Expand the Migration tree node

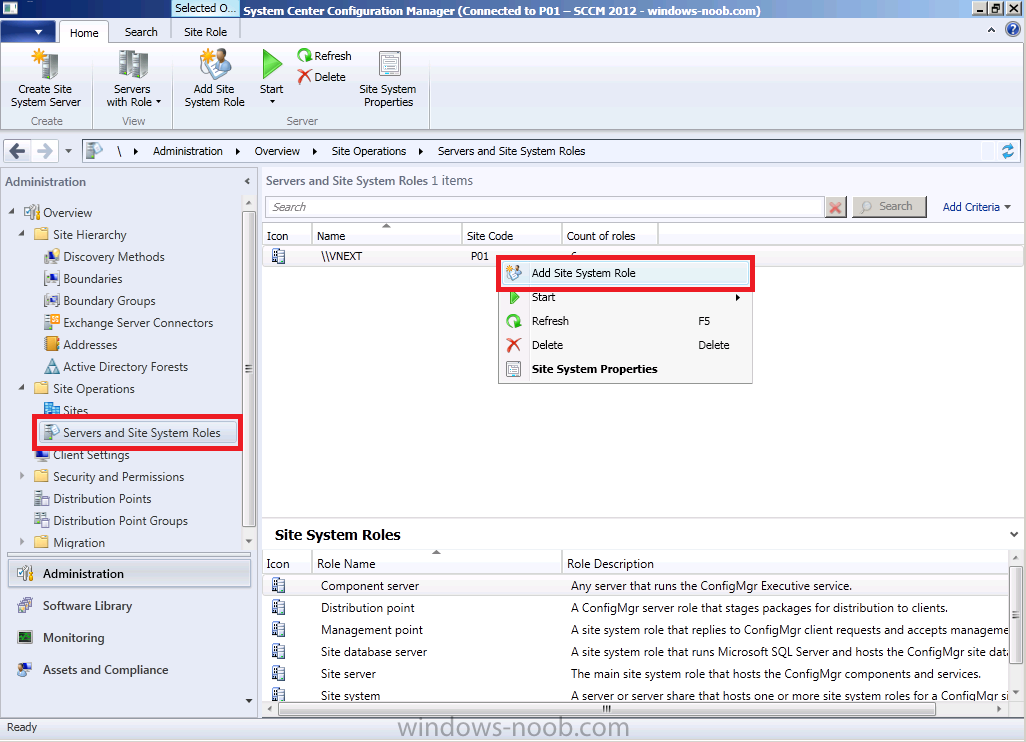[22, 542]
